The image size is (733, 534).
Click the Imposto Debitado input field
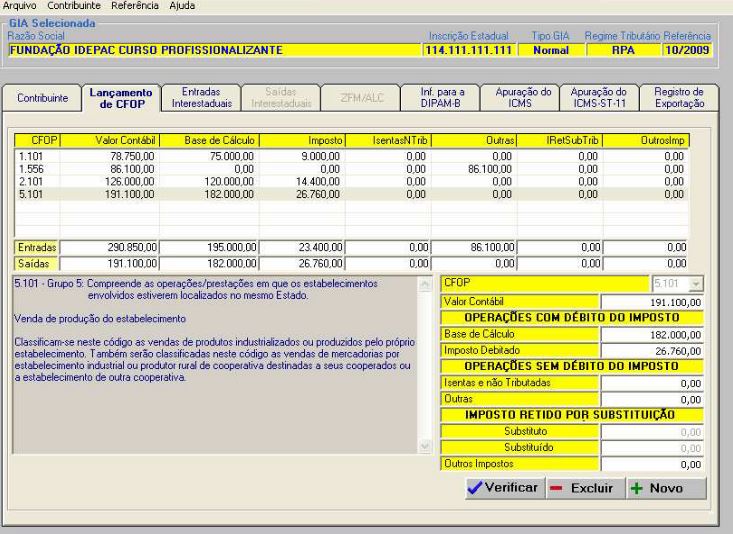[652, 351]
